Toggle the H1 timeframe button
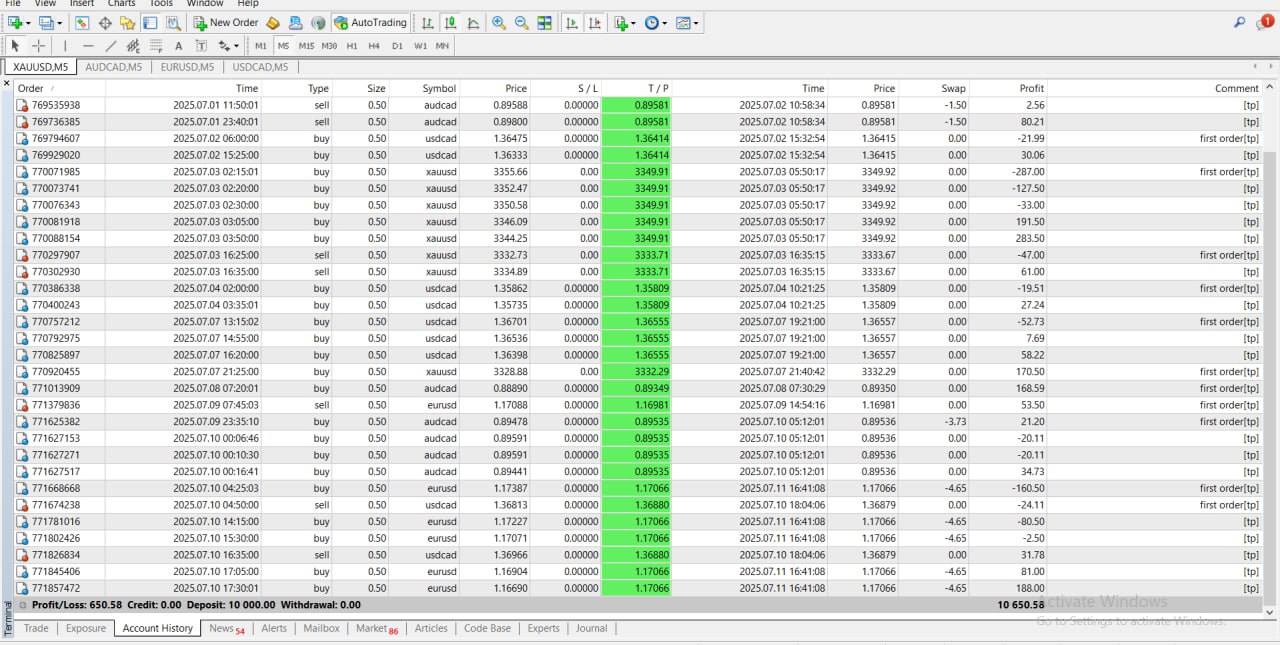Image resolution: width=1280 pixels, height=645 pixels. pyautogui.click(x=352, y=45)
